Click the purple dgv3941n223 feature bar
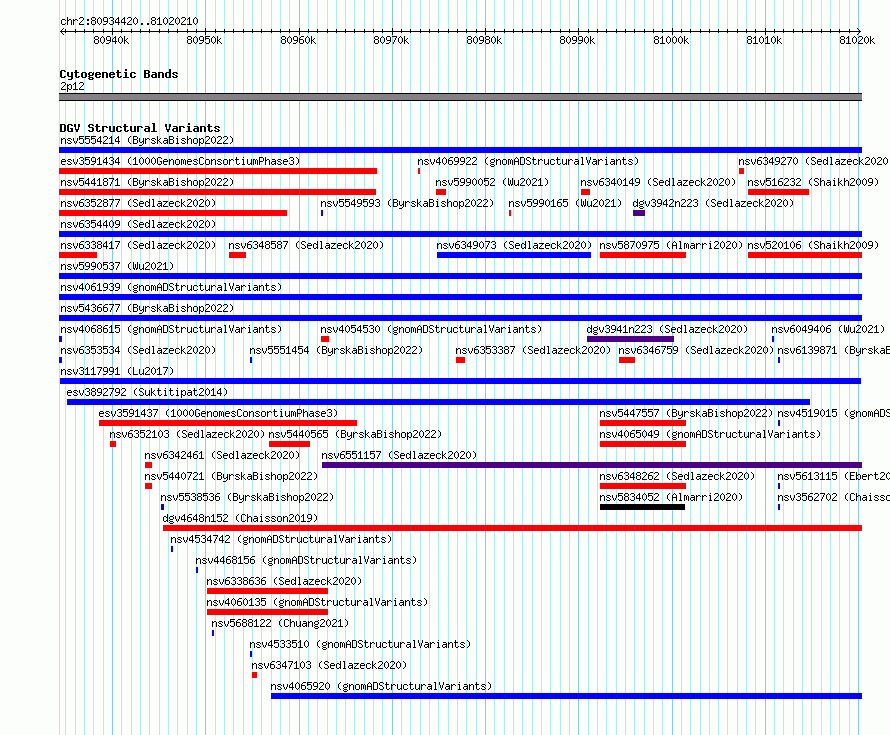Viewport: 890px width, 735px height. point(630,339)
